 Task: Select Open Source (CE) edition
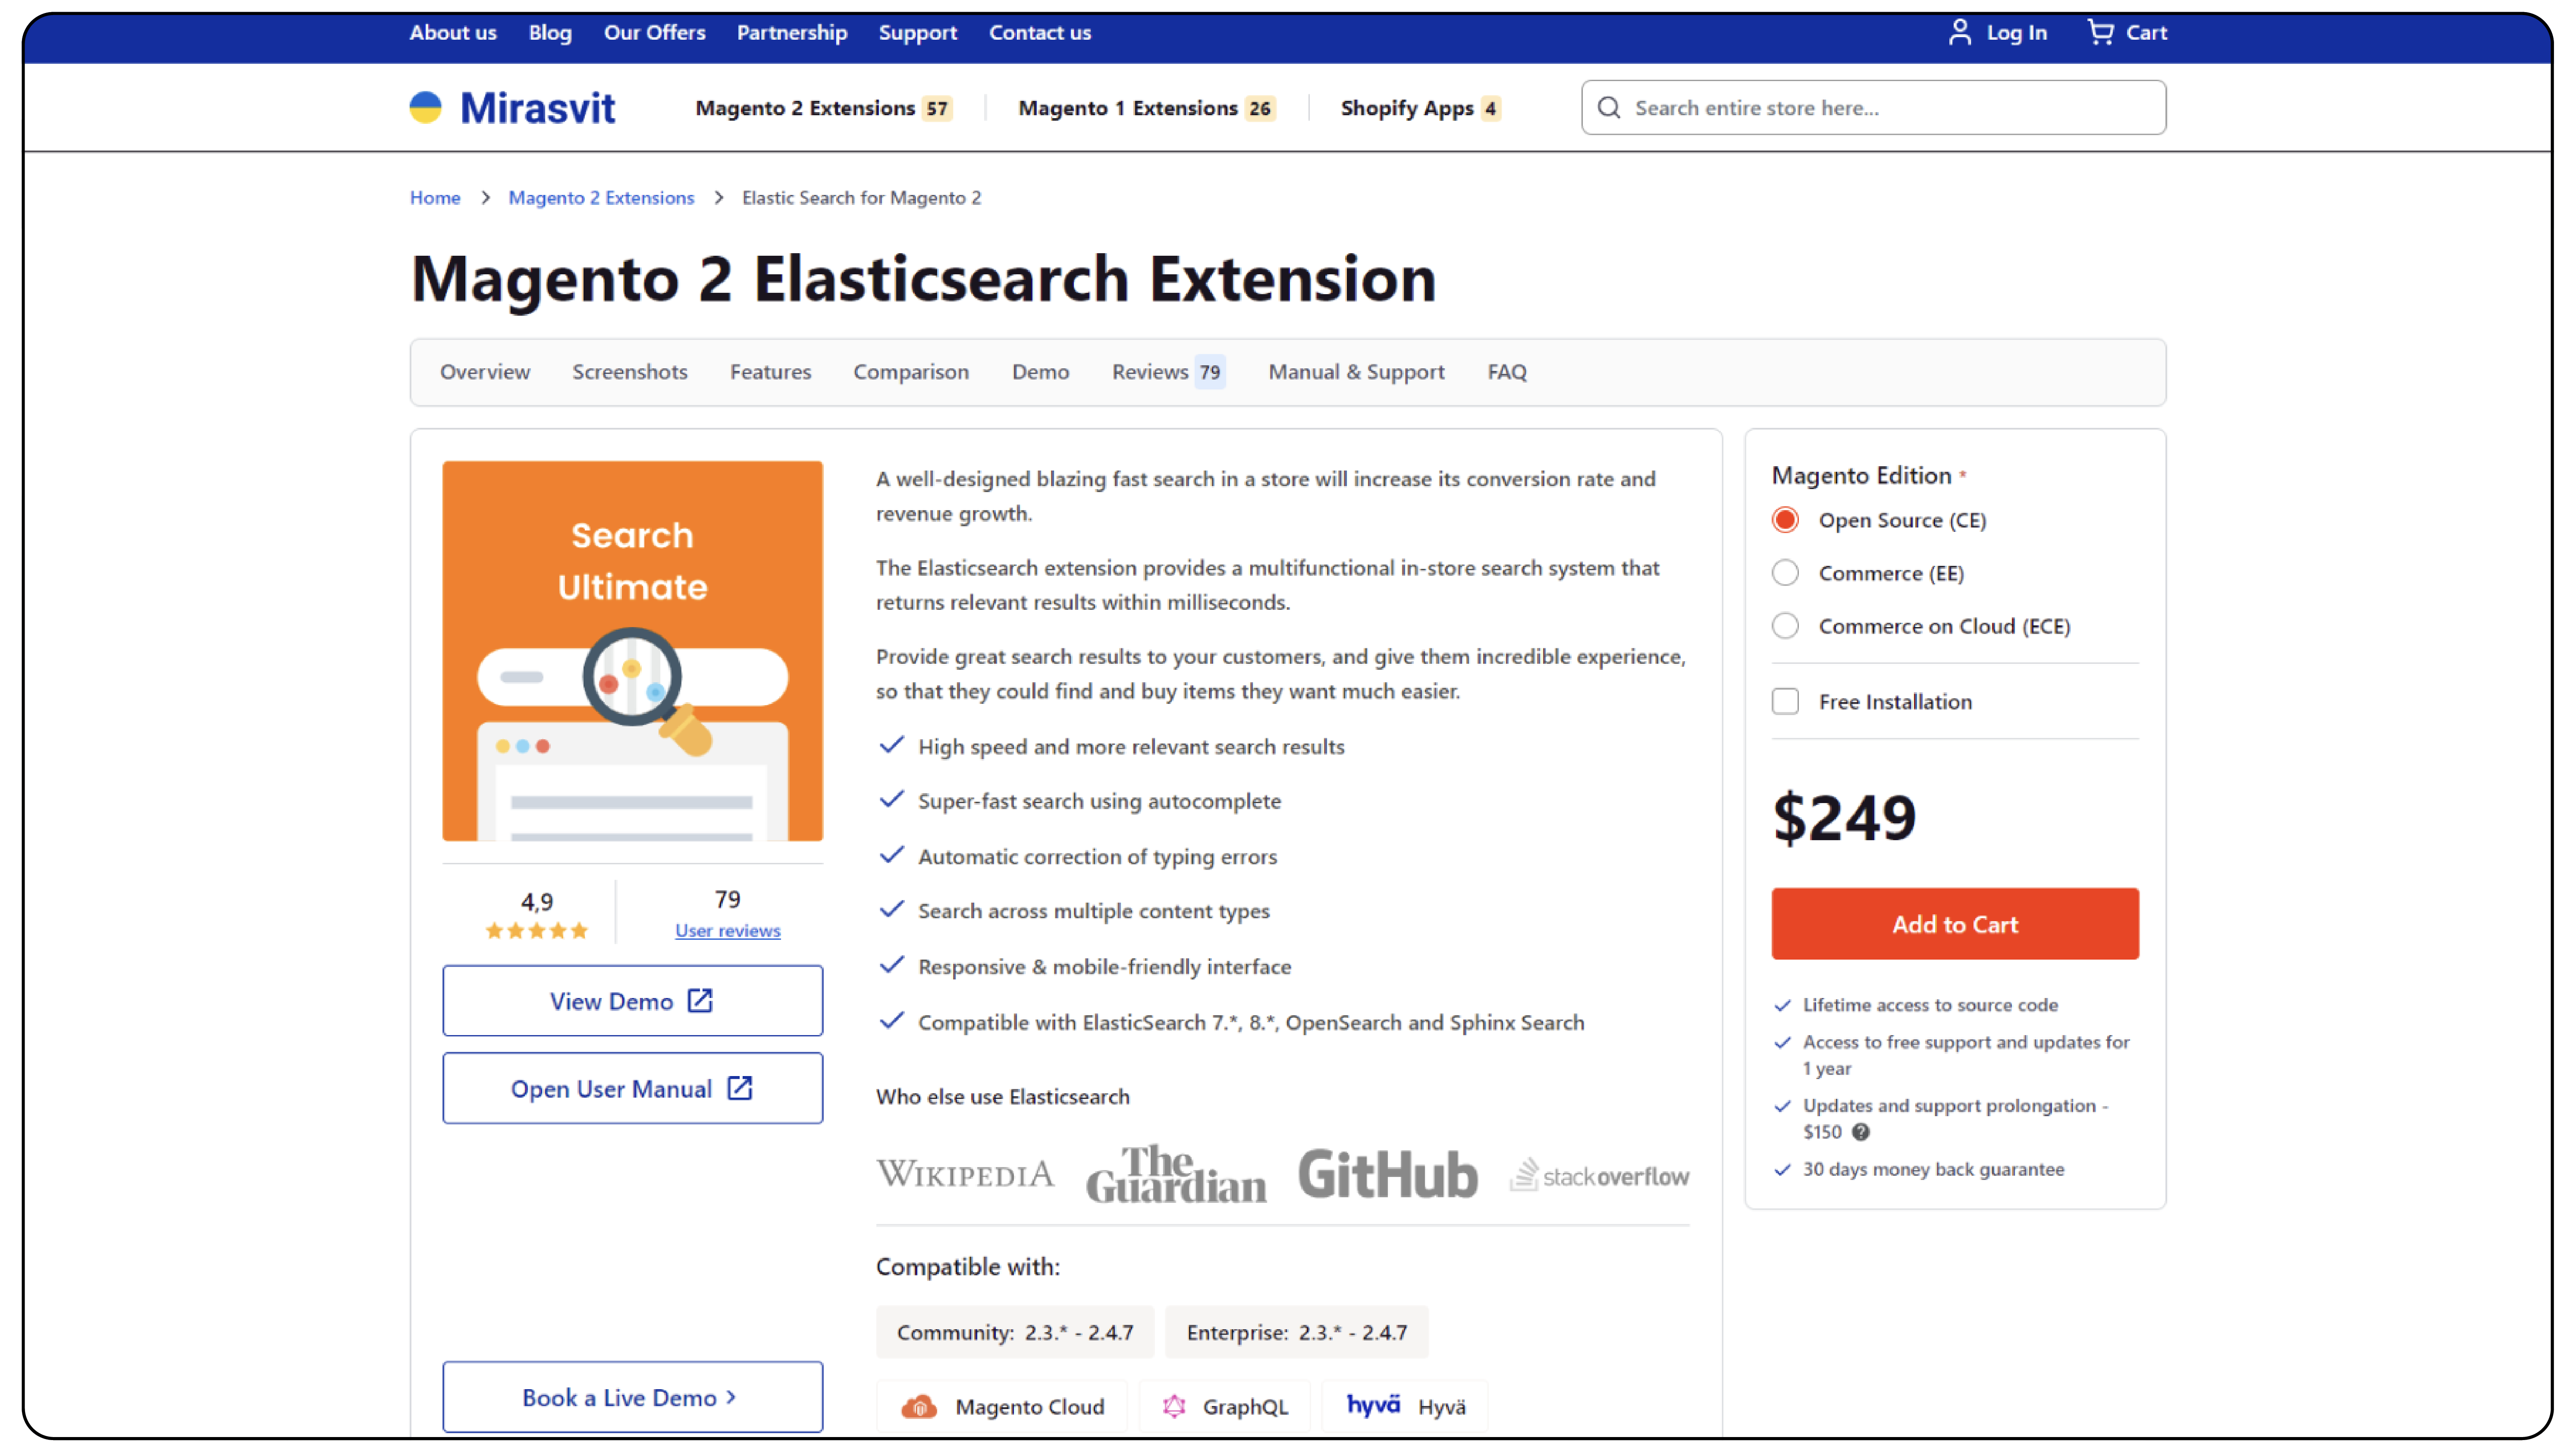[x=1785, y=520]
